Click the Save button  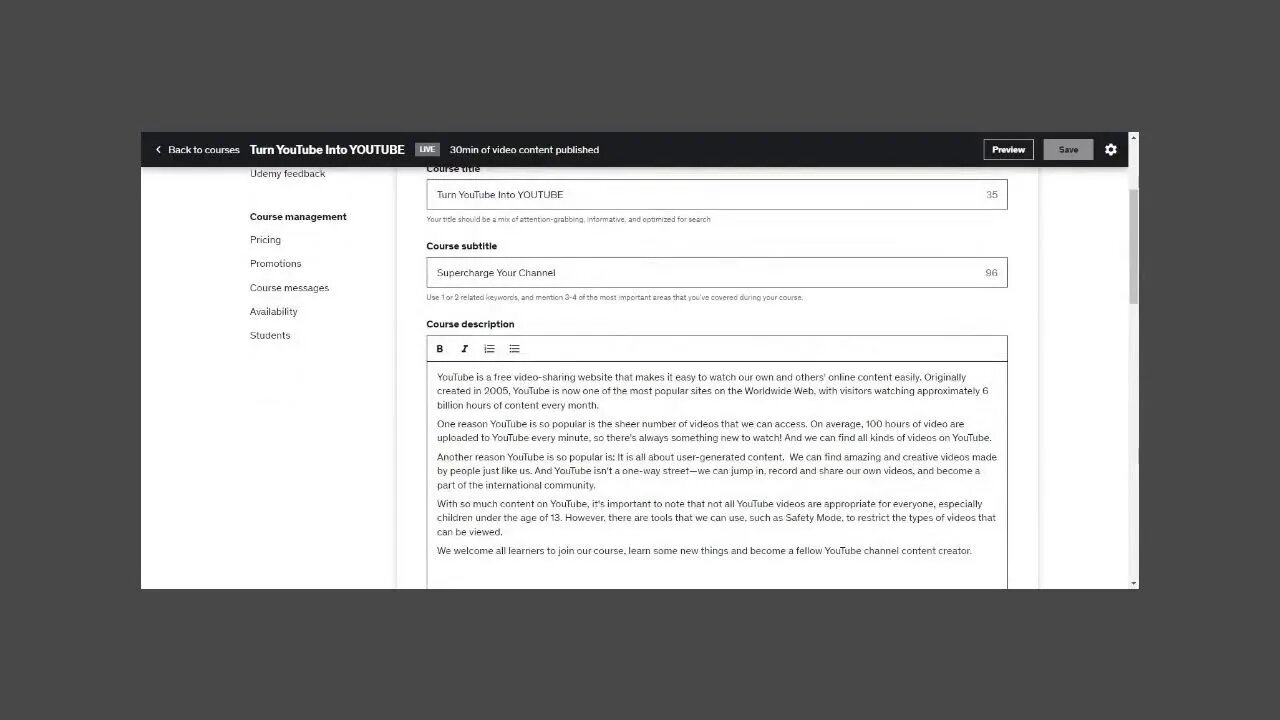point(1068,150)
